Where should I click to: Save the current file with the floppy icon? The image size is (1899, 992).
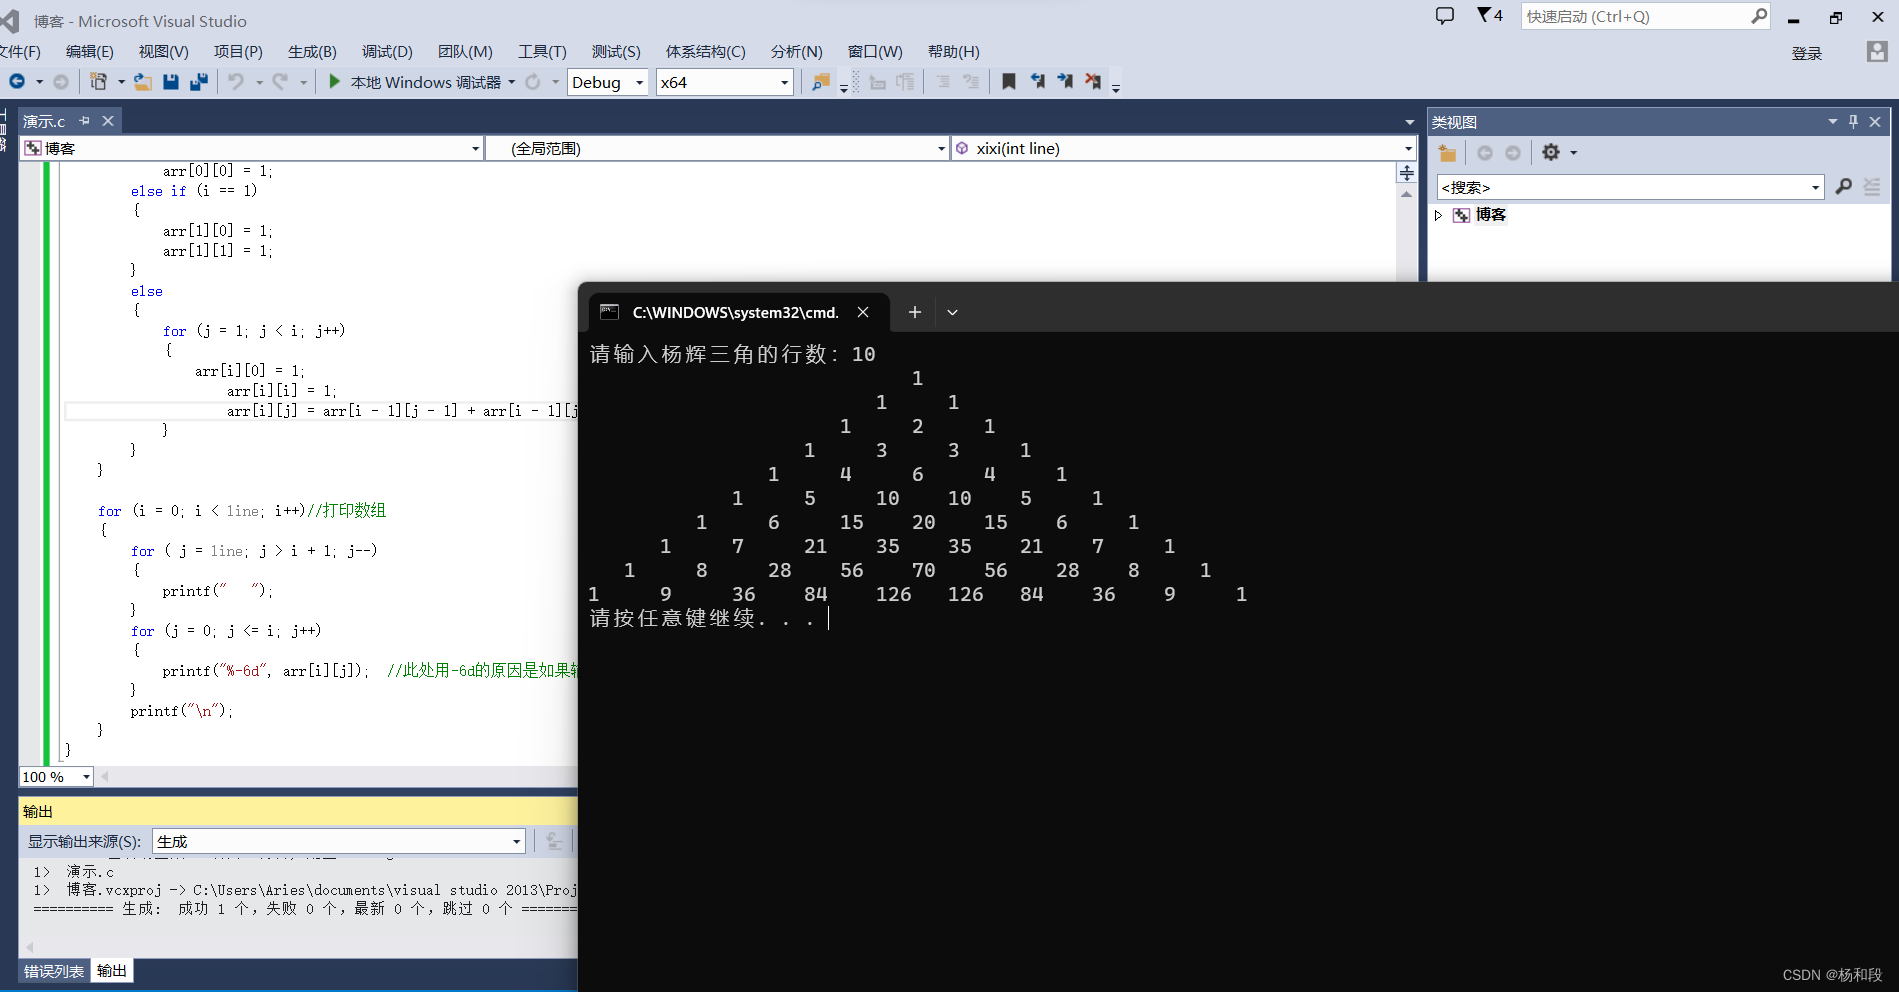coord(171,82)
